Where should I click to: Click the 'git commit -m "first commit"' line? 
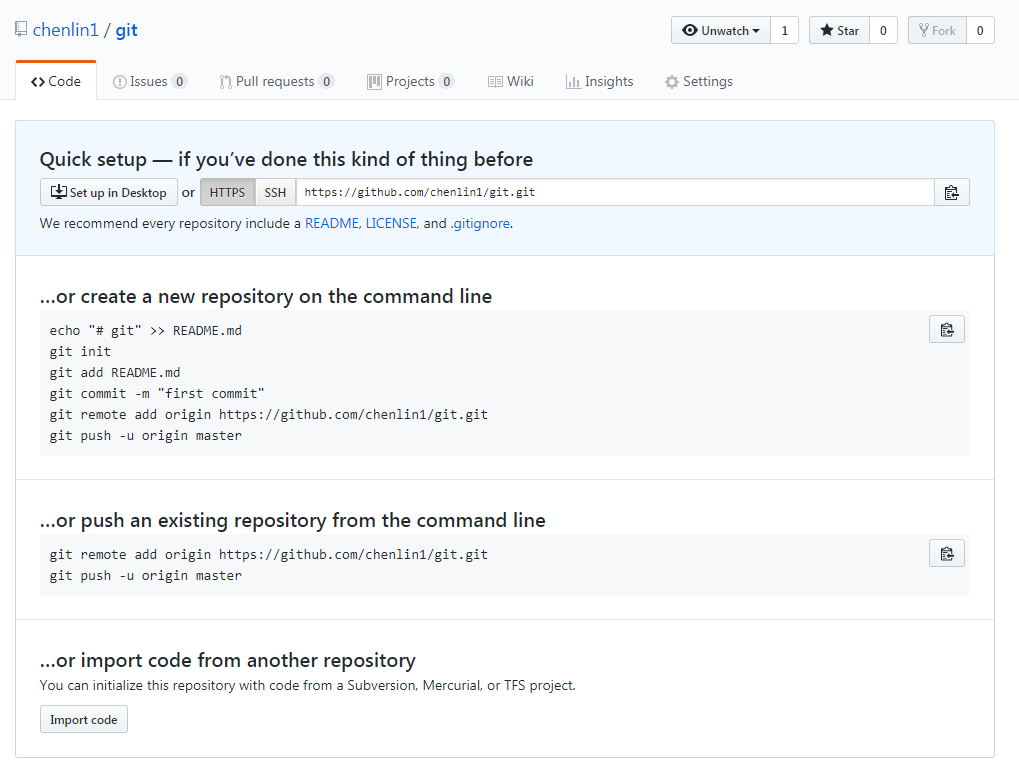click(x=157, y=394)
